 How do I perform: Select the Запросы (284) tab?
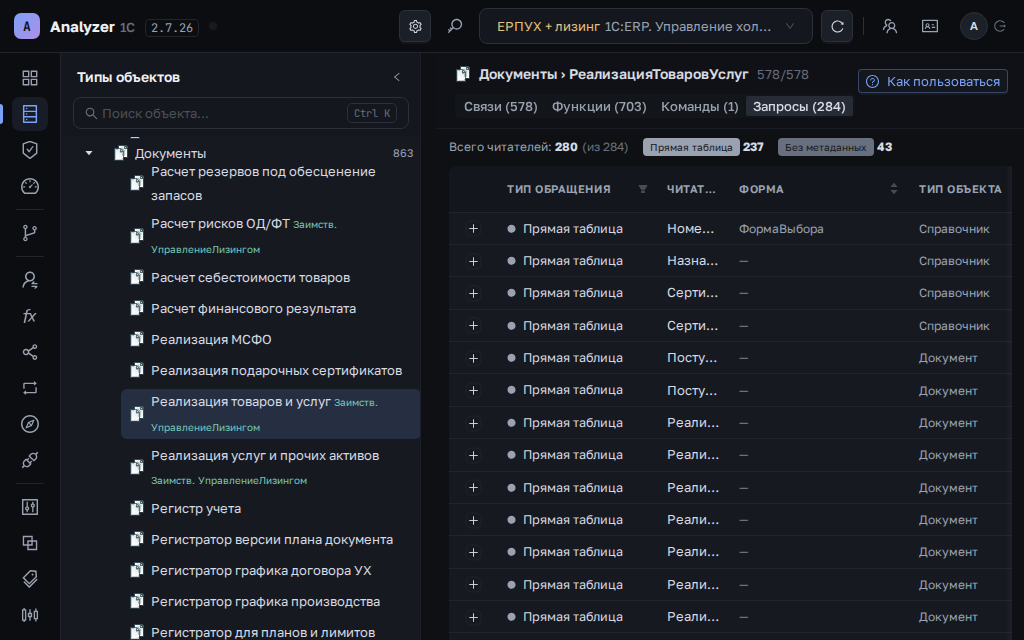click(x=799, y=106)
